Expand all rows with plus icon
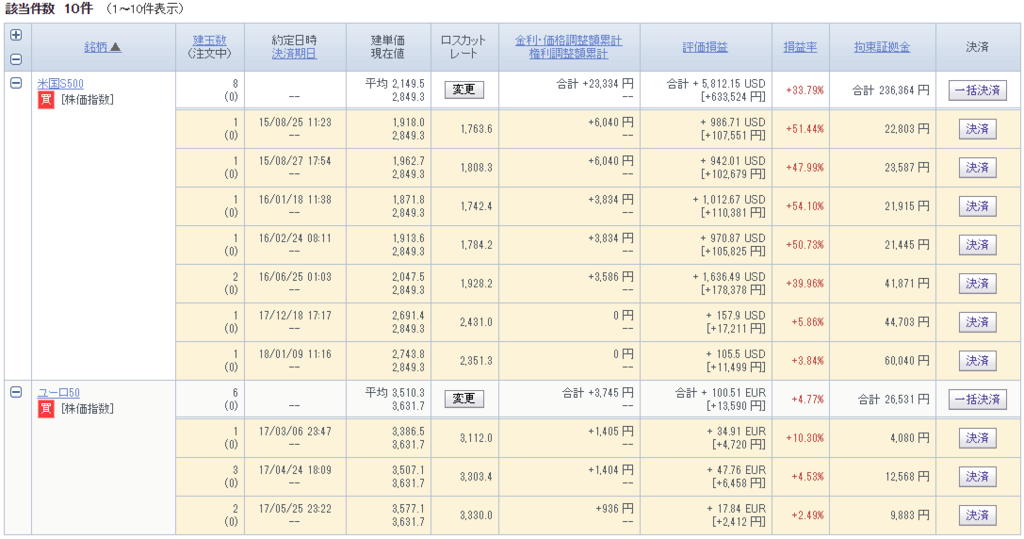Viewport: 1024px width, 539px height. click(16, 35)
